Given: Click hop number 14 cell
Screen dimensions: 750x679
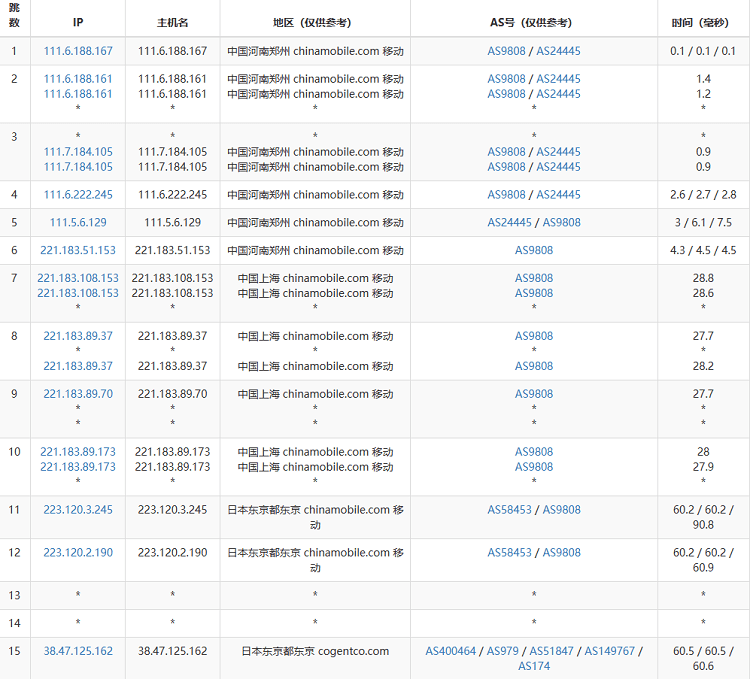Looking at the screenshot, I should (x=14, y=623).
